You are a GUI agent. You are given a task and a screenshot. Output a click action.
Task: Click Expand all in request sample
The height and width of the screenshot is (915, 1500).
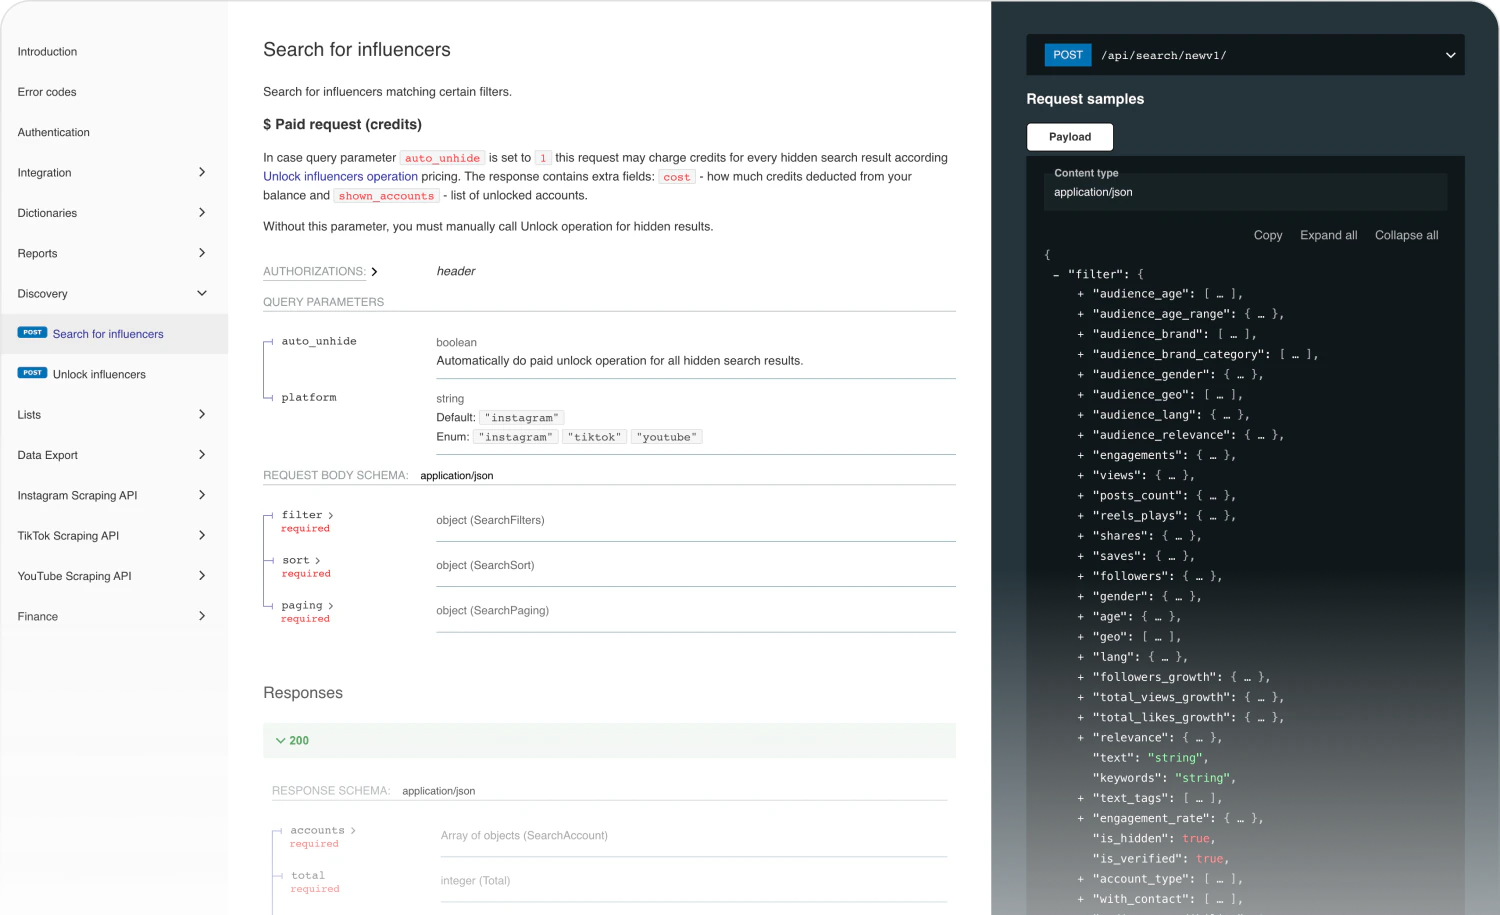pyautogui.click(x=1328, y=235)
